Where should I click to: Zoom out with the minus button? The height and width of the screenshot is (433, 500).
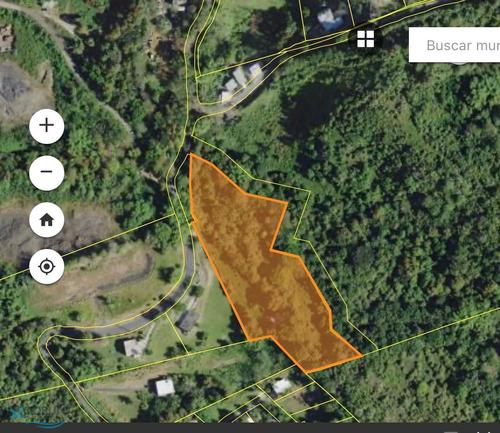[47, 173]
